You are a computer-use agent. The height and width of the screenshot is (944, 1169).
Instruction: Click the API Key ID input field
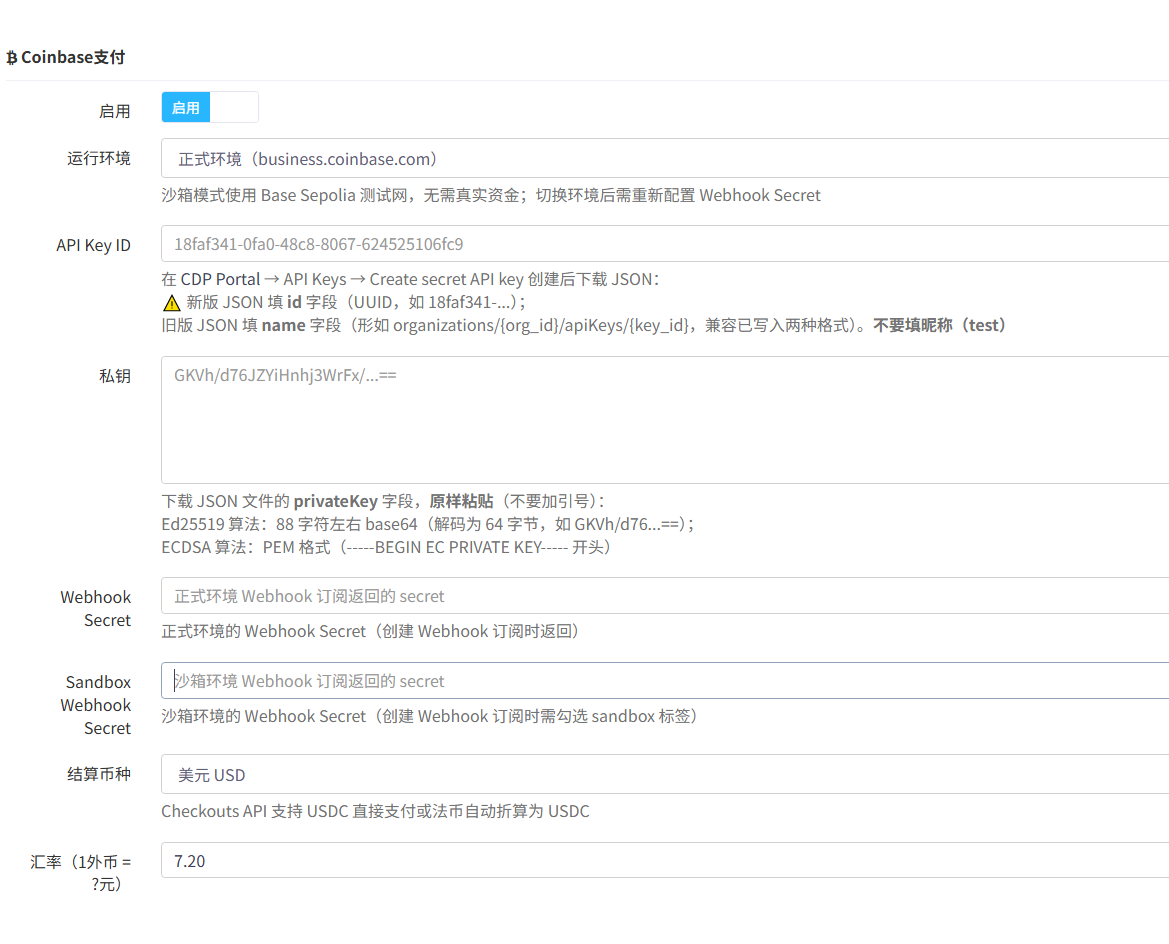point(665,244)
